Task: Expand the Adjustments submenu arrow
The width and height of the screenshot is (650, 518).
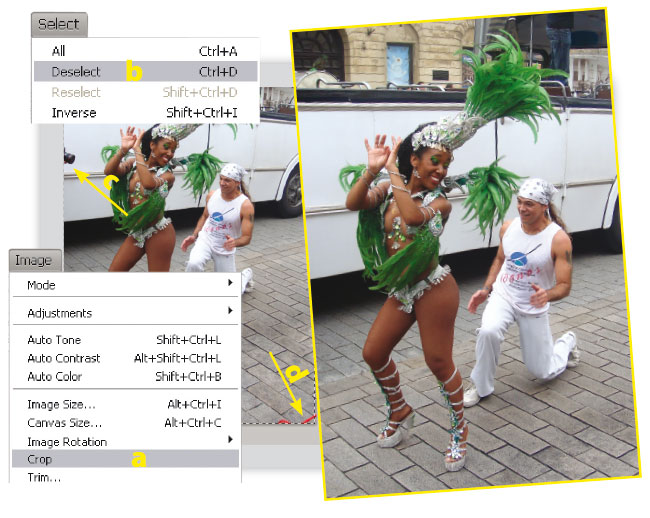Action: coord(231,311)
